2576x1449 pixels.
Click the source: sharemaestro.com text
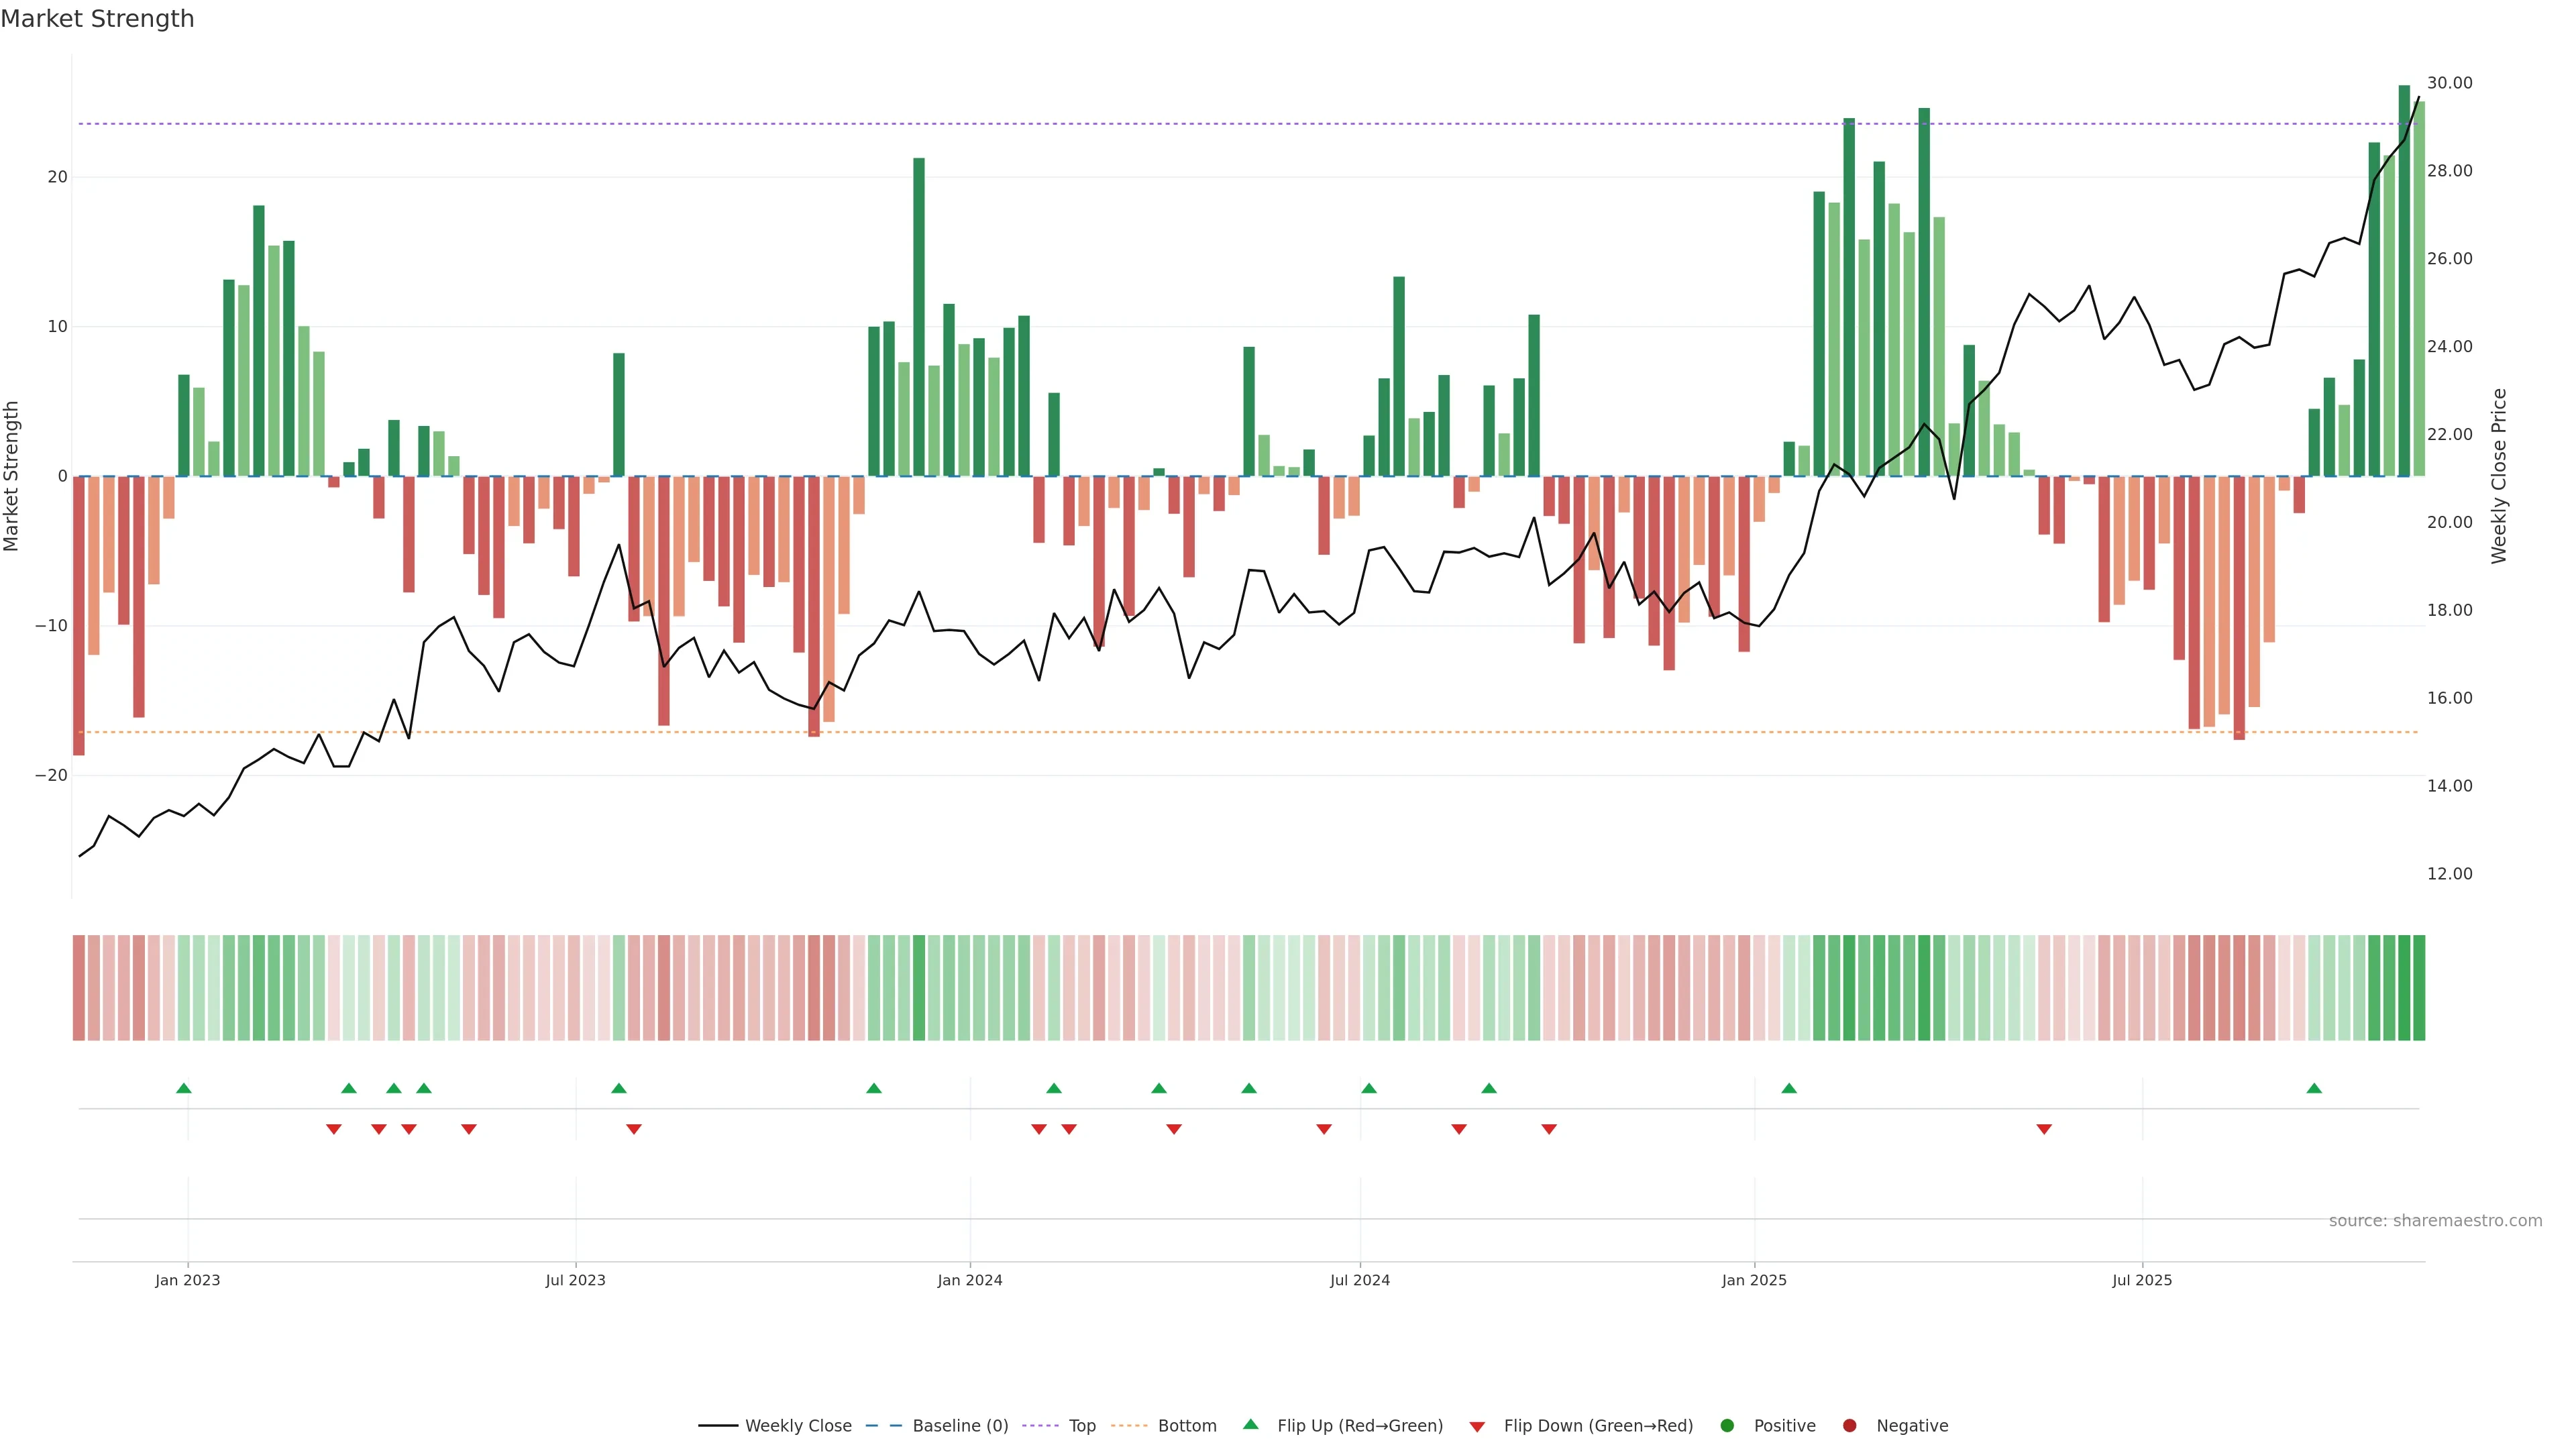pyautogui.click(x=2435, y=1221)
